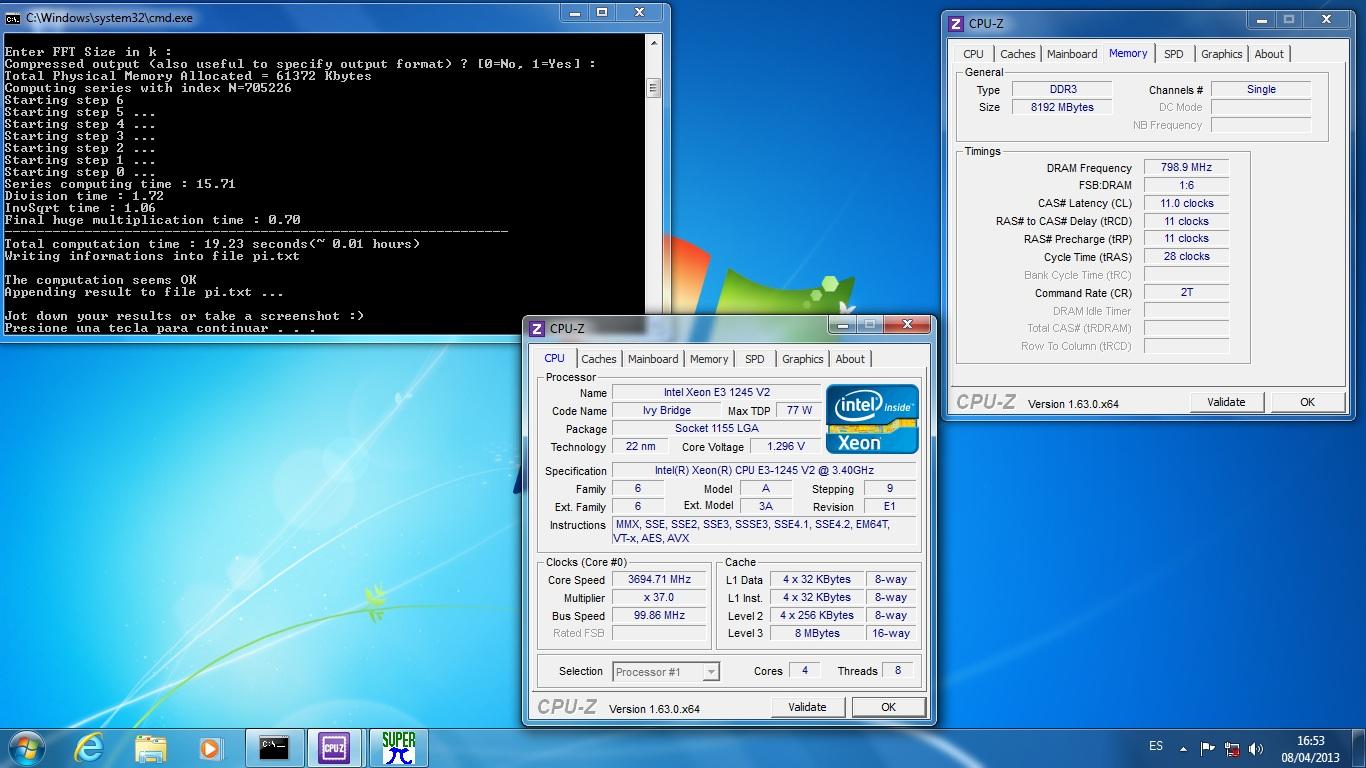1366x768 pixels.
Task: Click the Core Voltage value 1.296 V
Action: [785, 447]
